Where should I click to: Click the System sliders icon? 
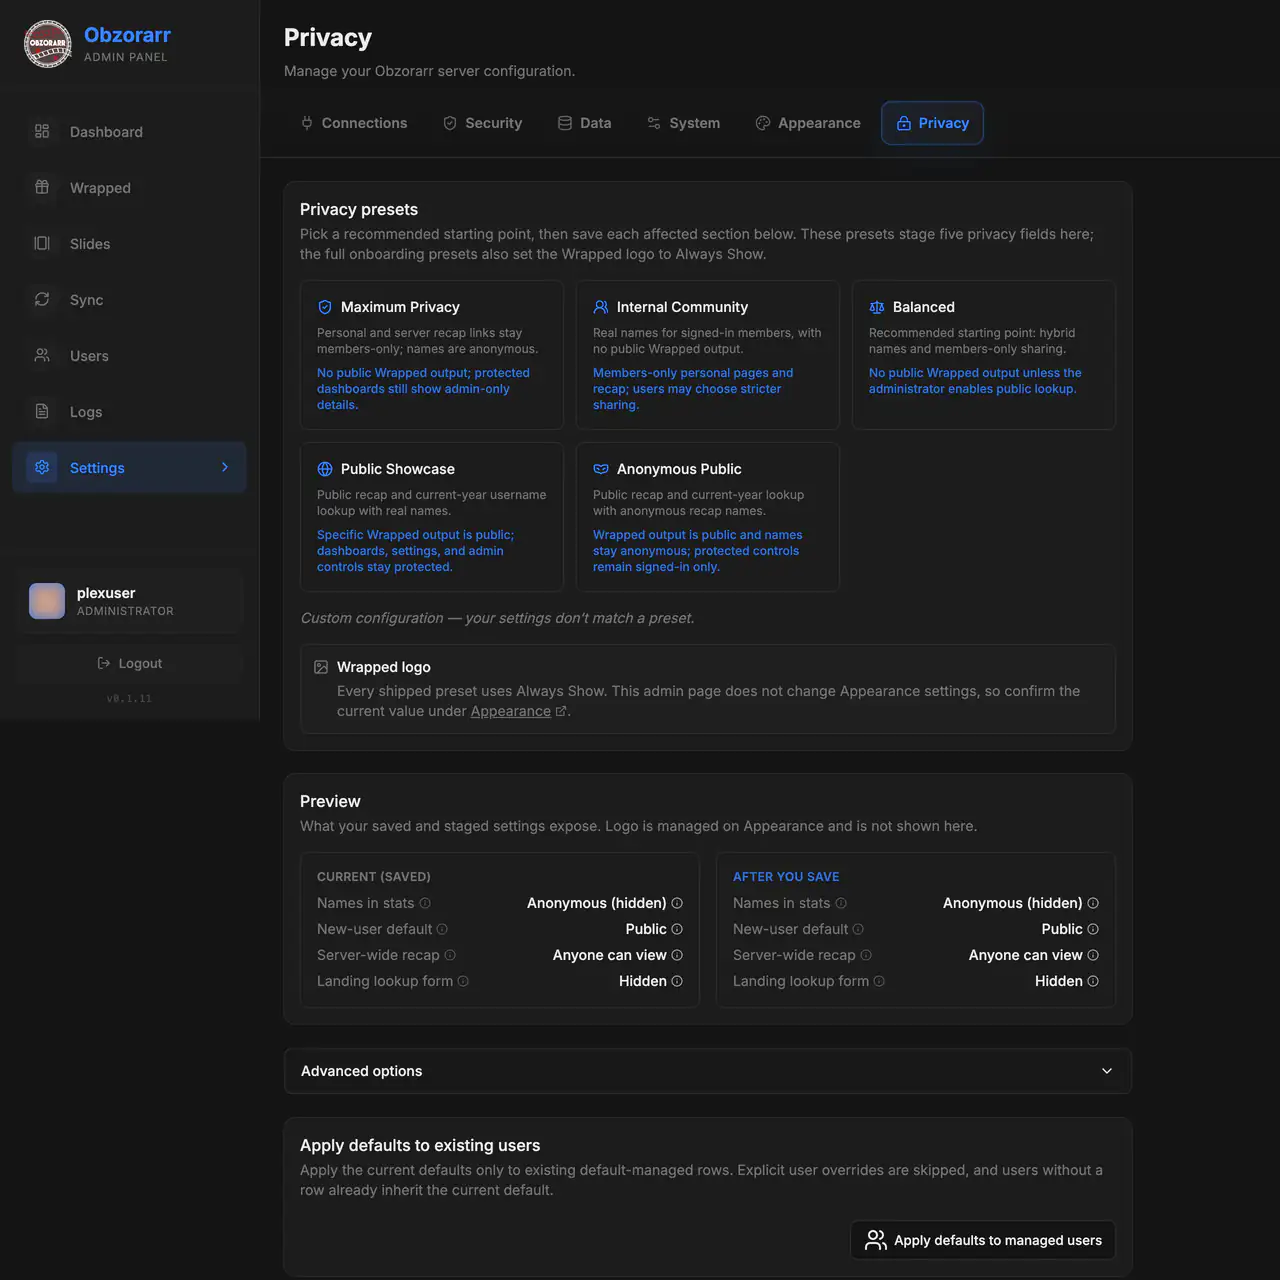tap(654, 123)
